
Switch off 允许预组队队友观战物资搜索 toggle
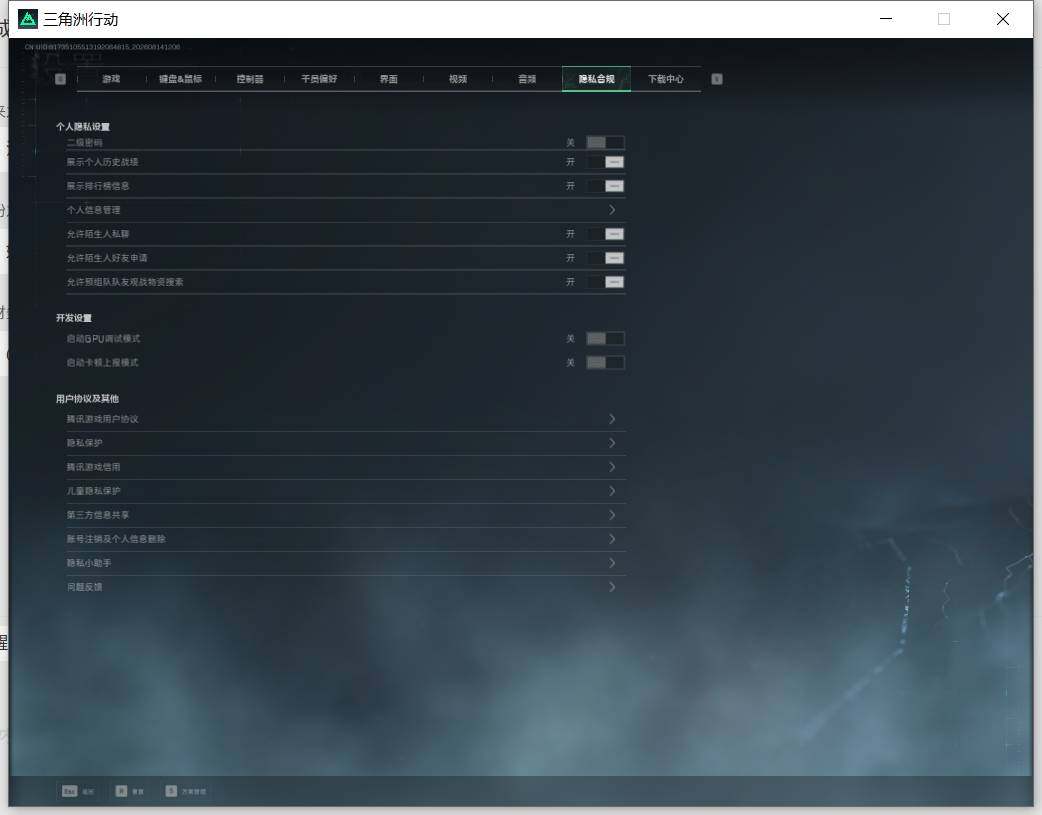(605, 282)
